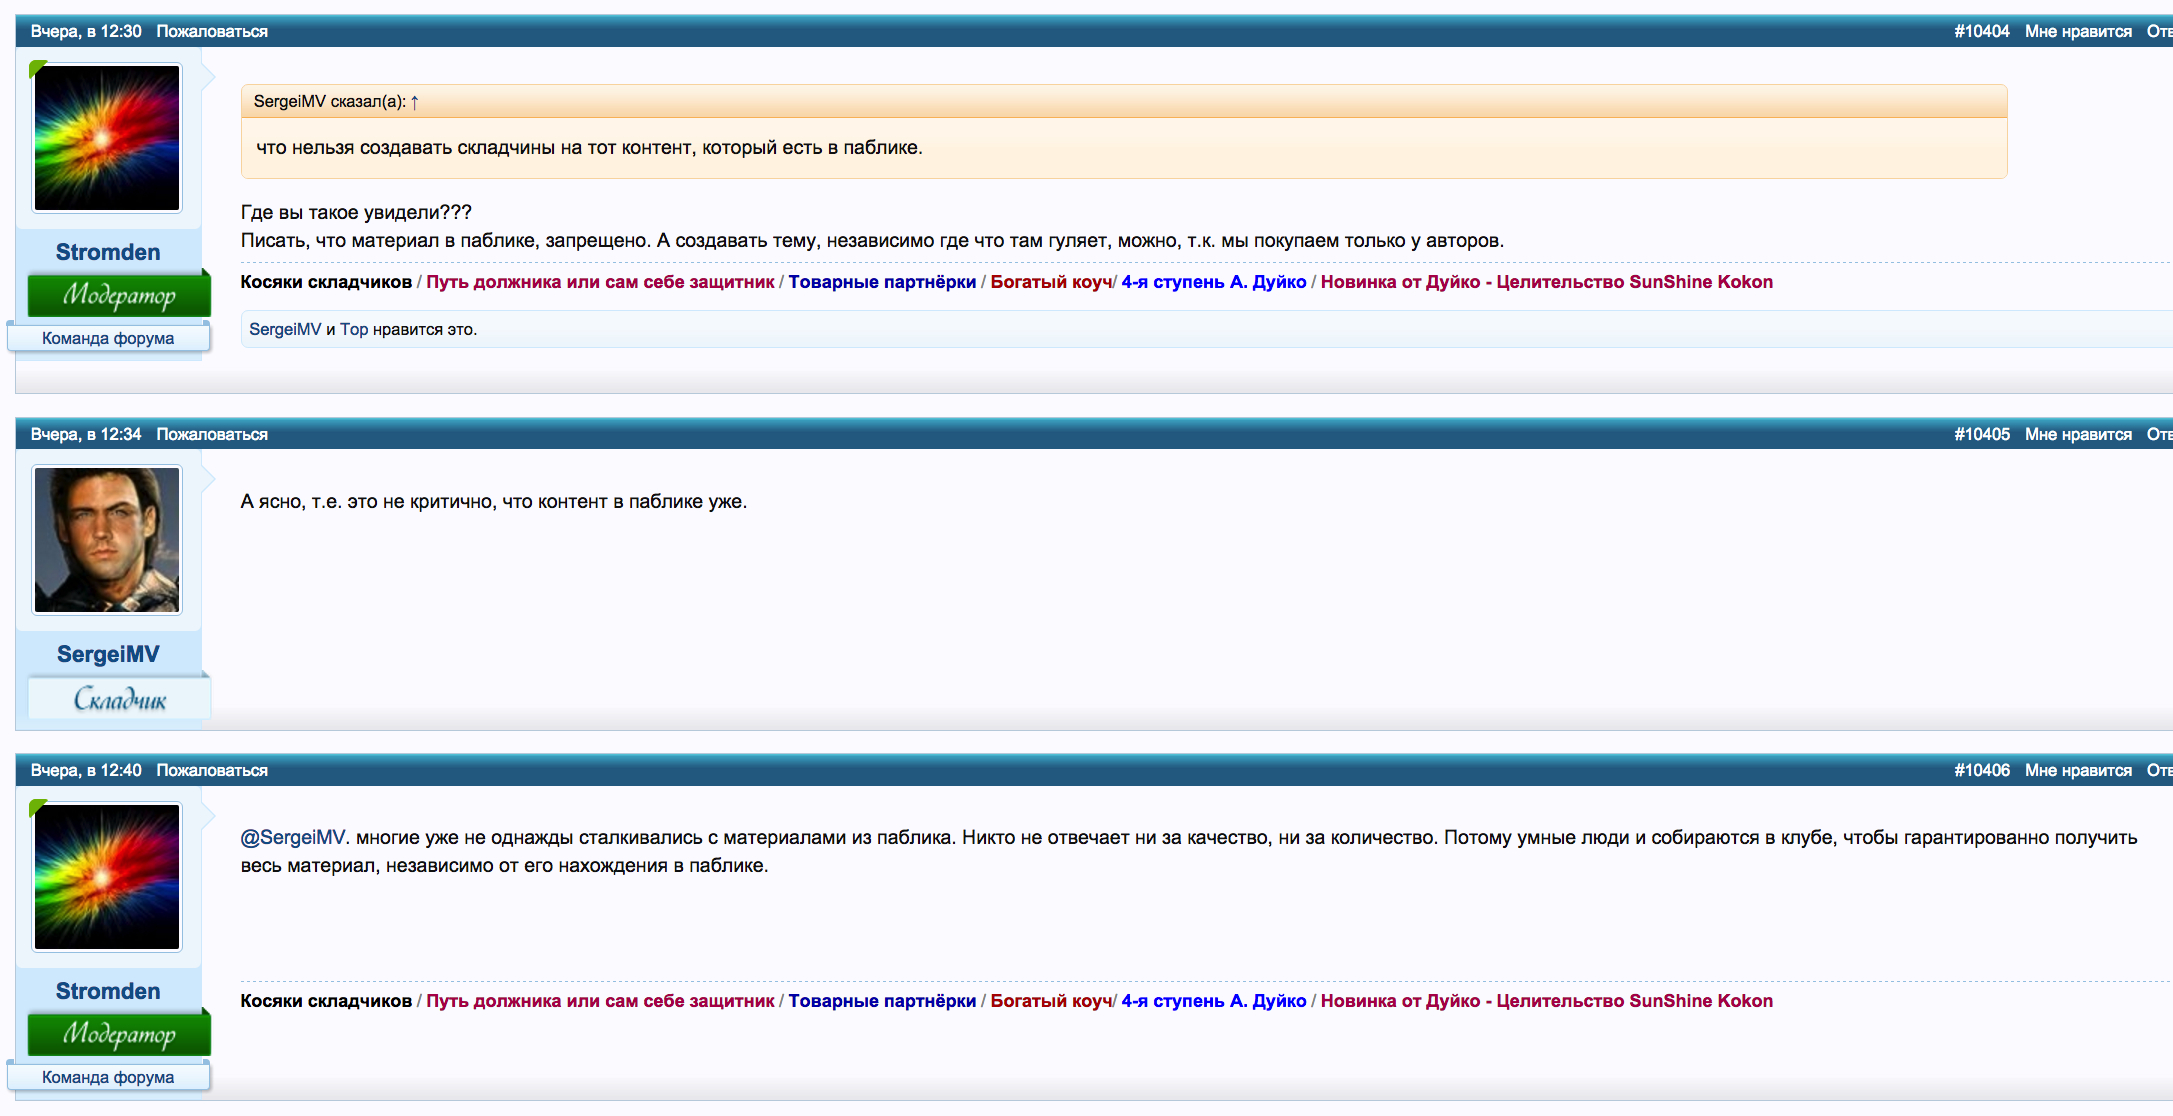Click the Модератор badge in the last post
The width and height of the screenshot is (2173, 1116).
click(119, 1034)
